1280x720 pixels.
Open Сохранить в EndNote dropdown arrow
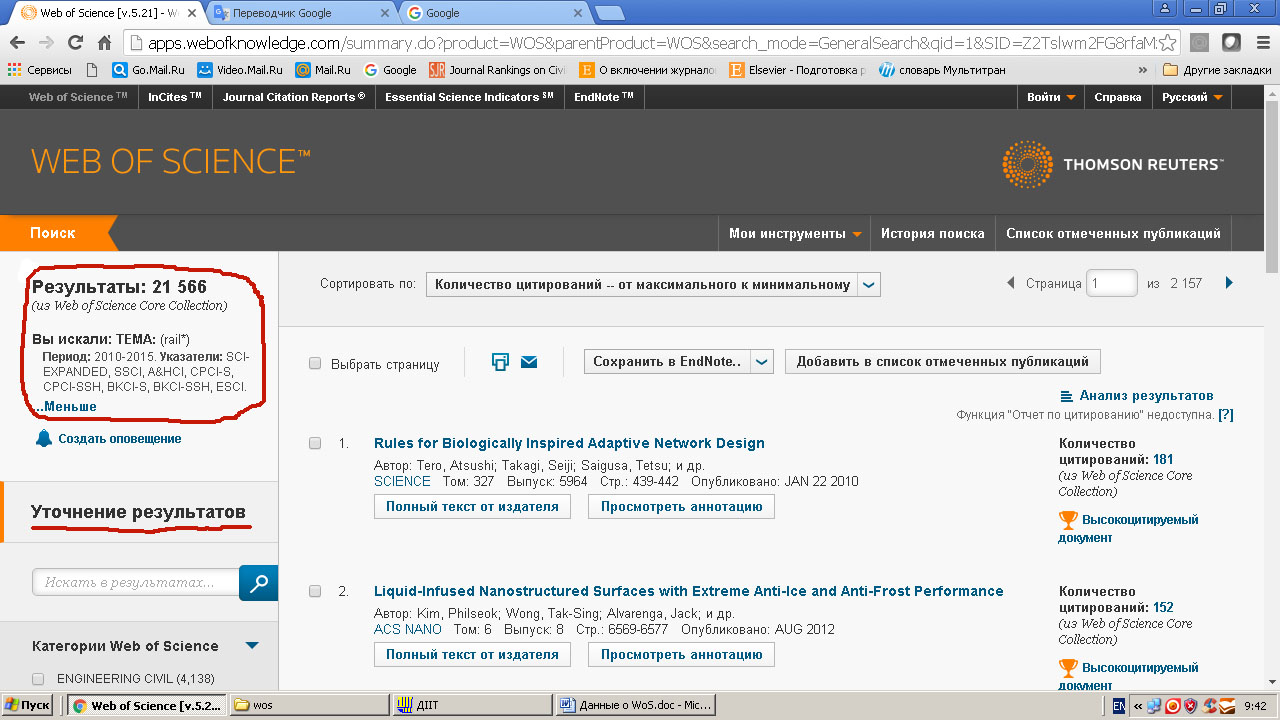pos(762,362)
